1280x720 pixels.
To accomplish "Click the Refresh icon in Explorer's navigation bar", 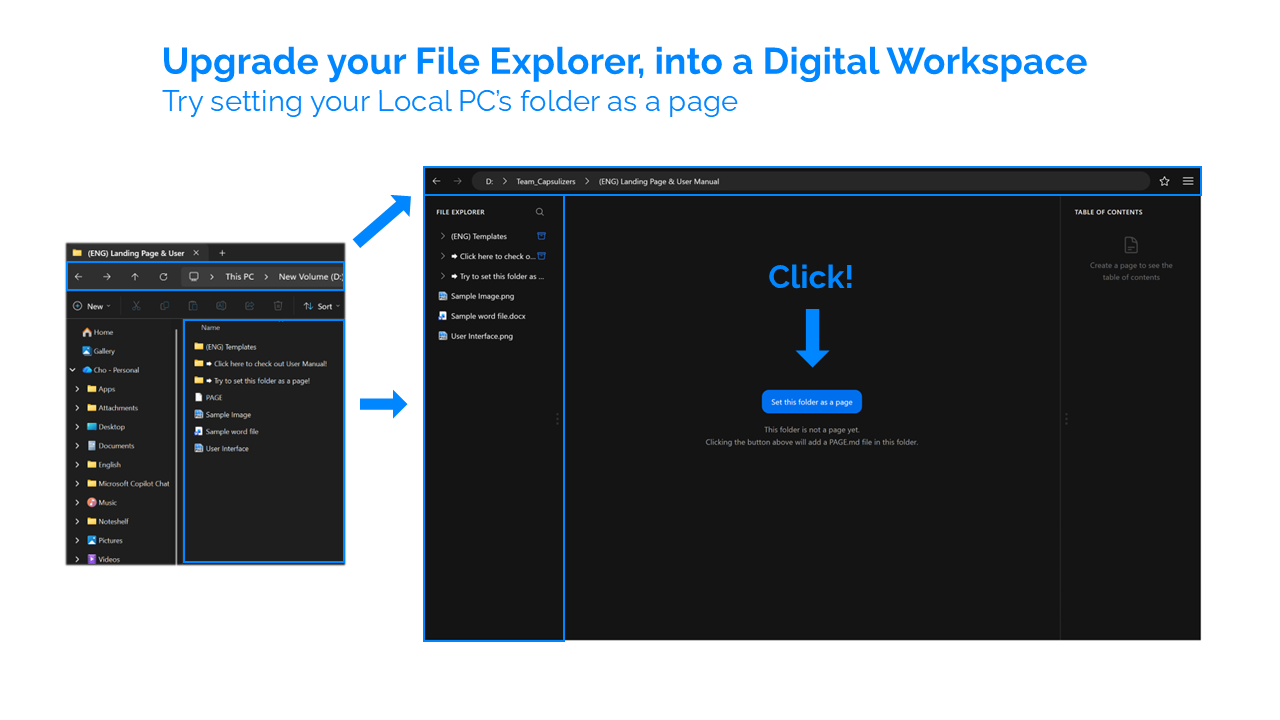I will point(164,277).
